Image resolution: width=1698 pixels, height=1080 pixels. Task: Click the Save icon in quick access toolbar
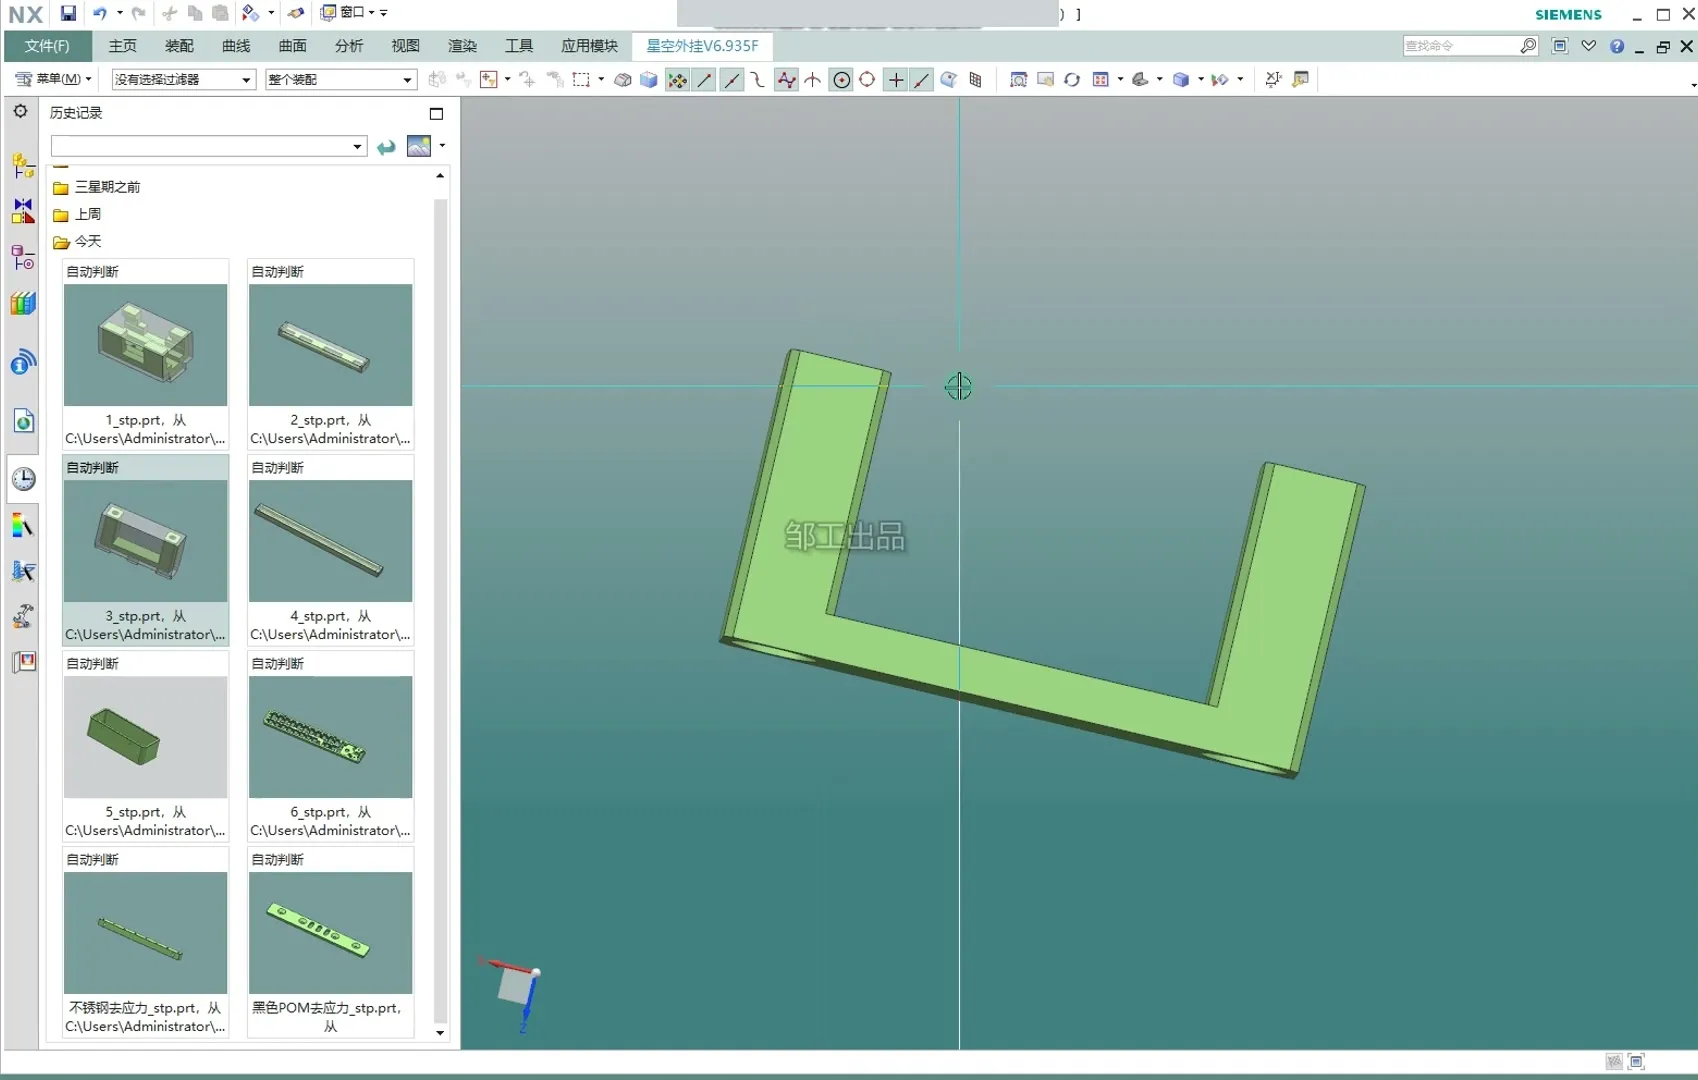point(68,13)
